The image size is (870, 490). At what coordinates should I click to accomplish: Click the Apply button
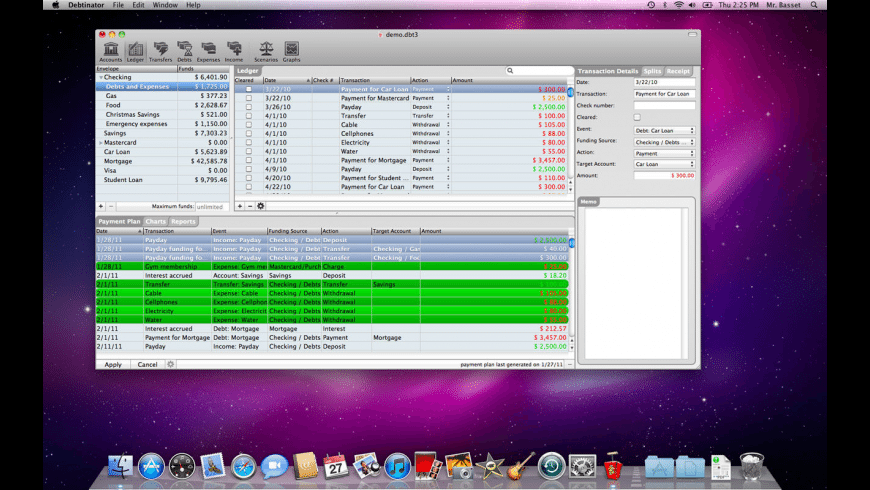click(113, 364)
